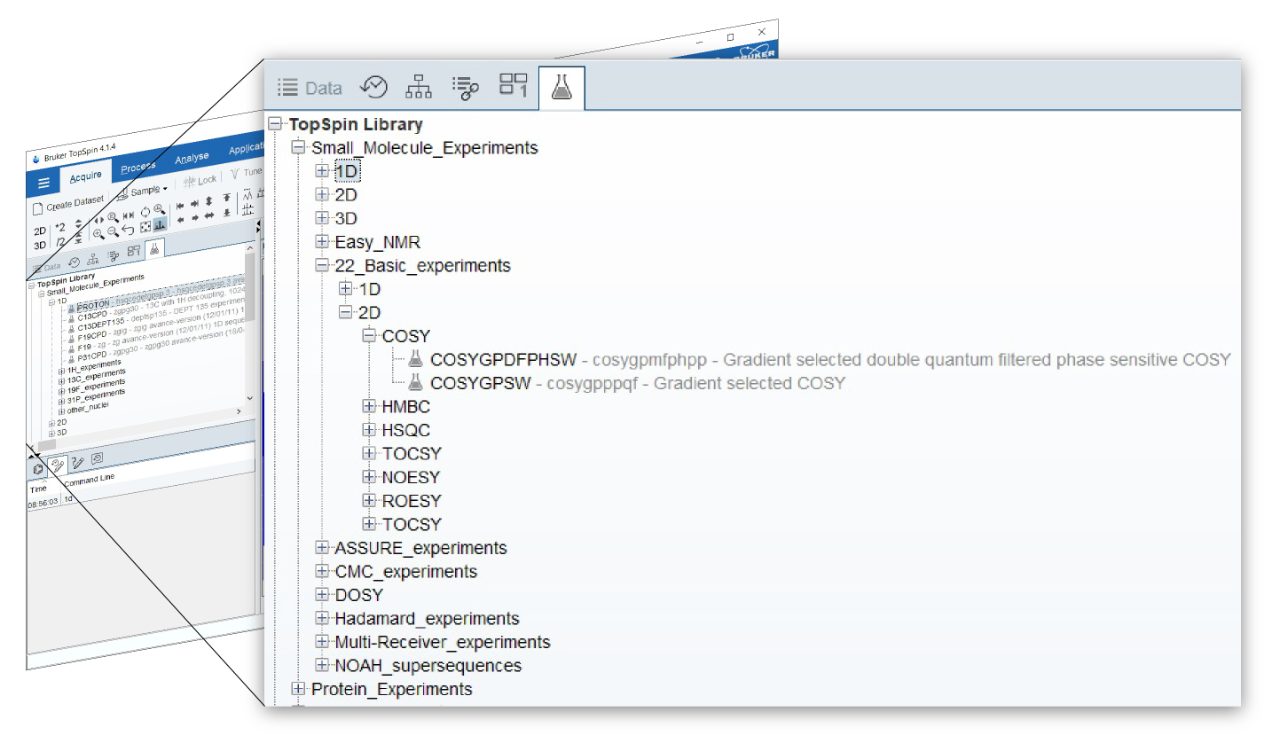Switch to the Process tab

[x=136, y=165]
